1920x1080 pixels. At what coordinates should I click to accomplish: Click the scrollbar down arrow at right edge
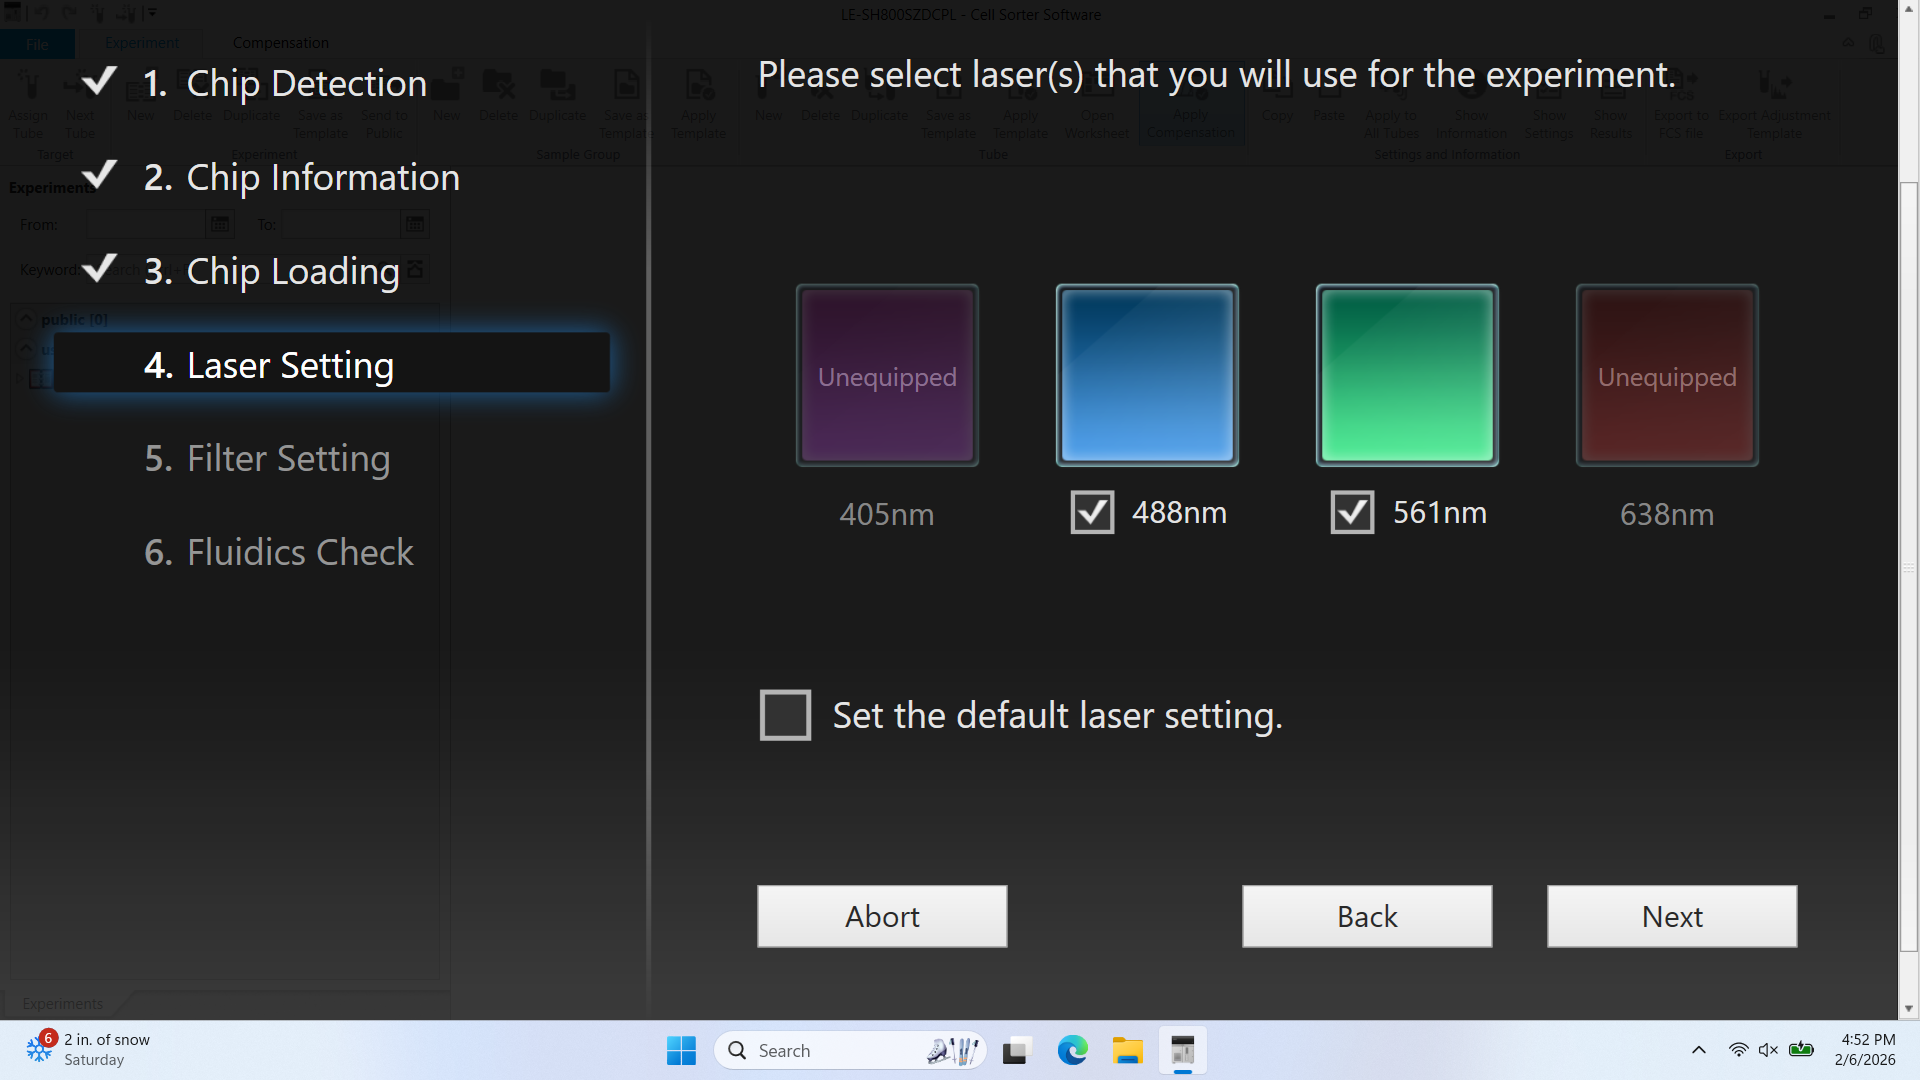coord(1909,1009)
